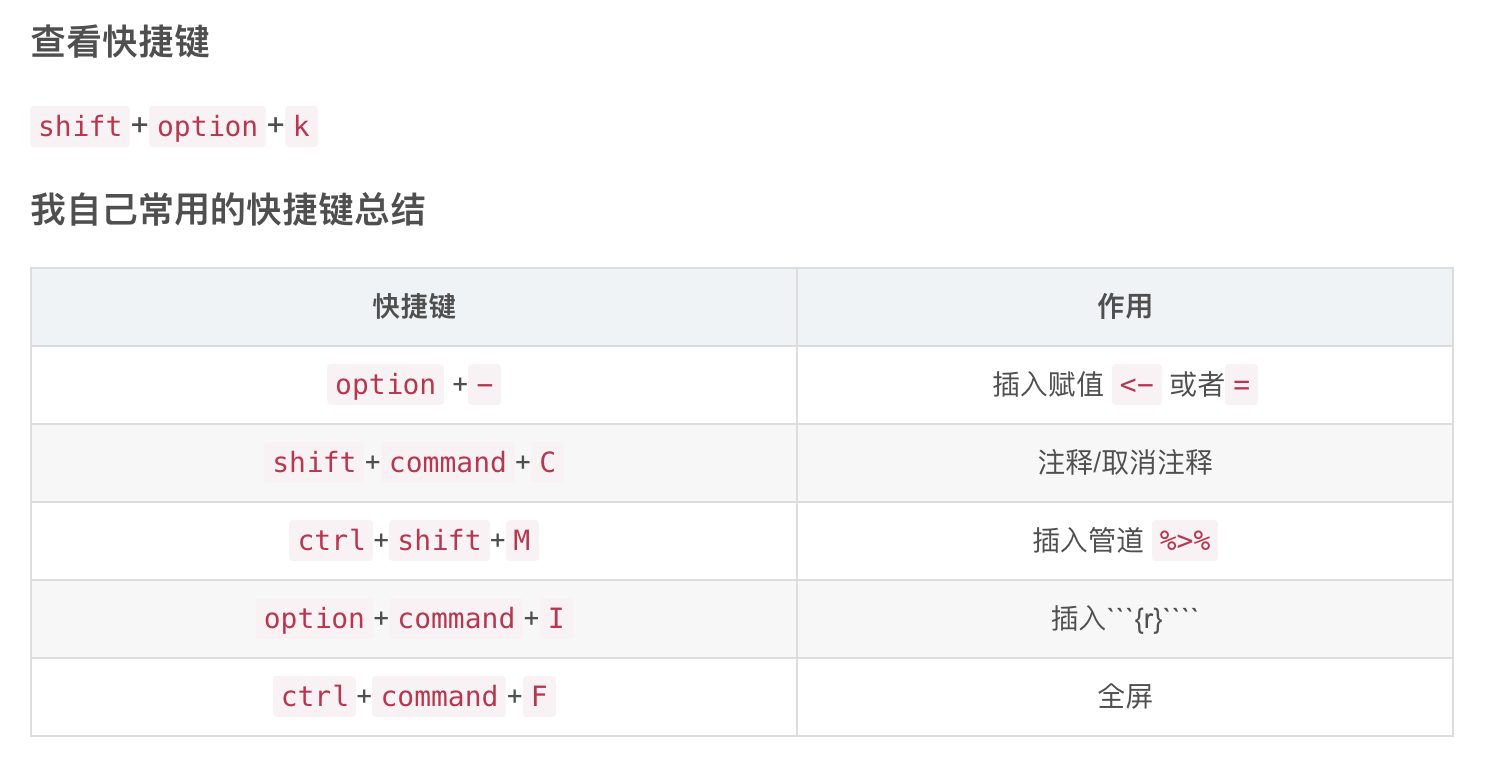Click the '=' code snippet after 或者
The width and height of the screenshot is (1486, 778).
[x=1241, y=385]
